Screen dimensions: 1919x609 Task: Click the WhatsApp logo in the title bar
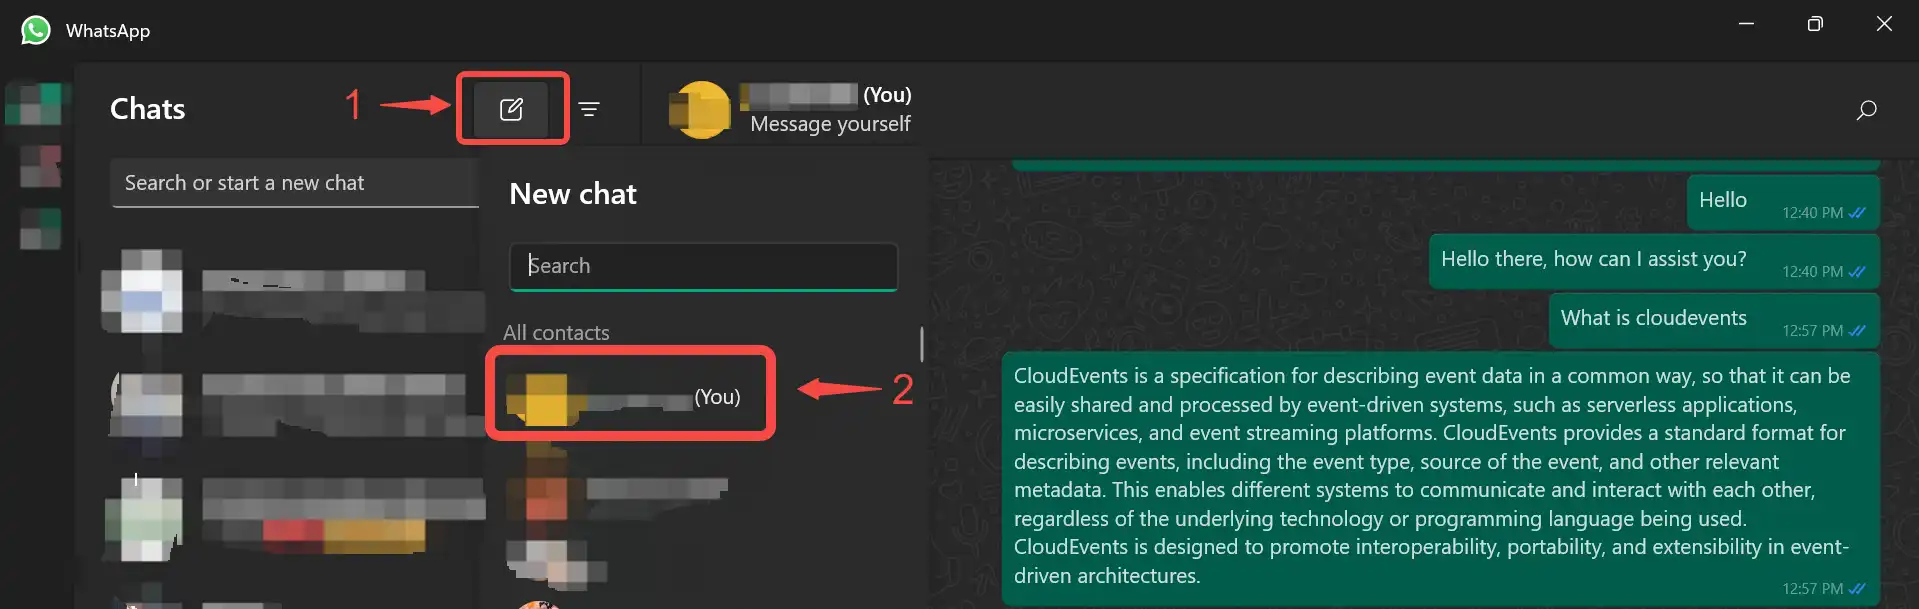point(35,30)
